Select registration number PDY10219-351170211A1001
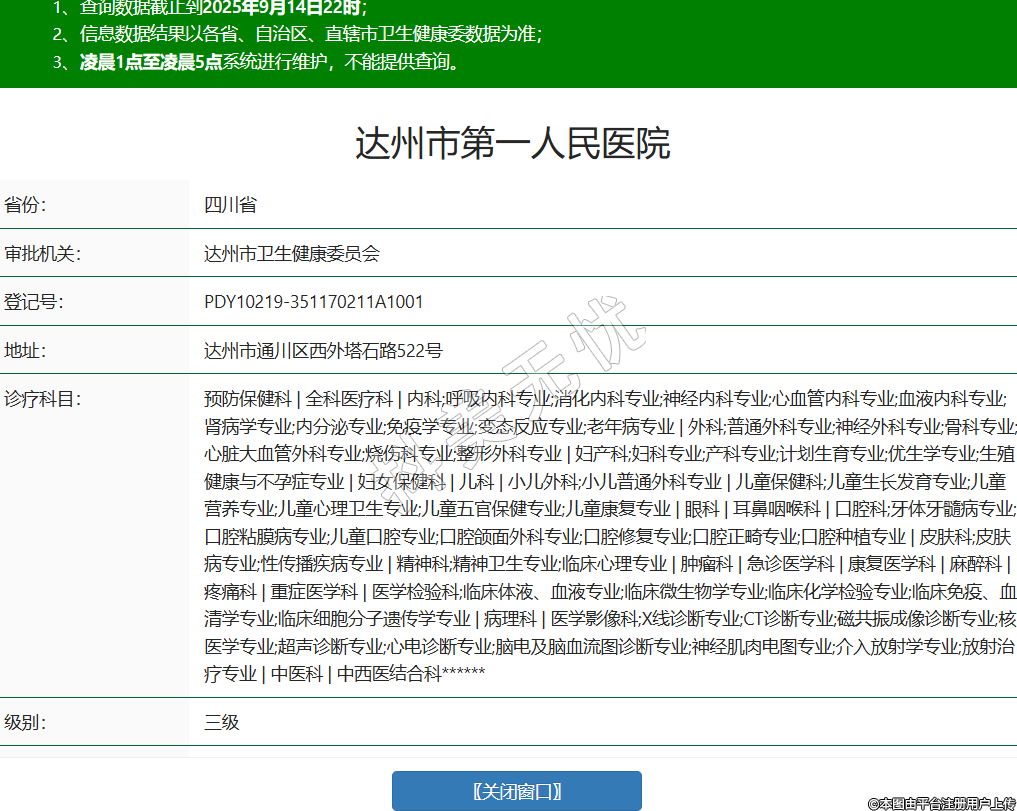This screenshot has height=811, width=1017. pos(313,301)
